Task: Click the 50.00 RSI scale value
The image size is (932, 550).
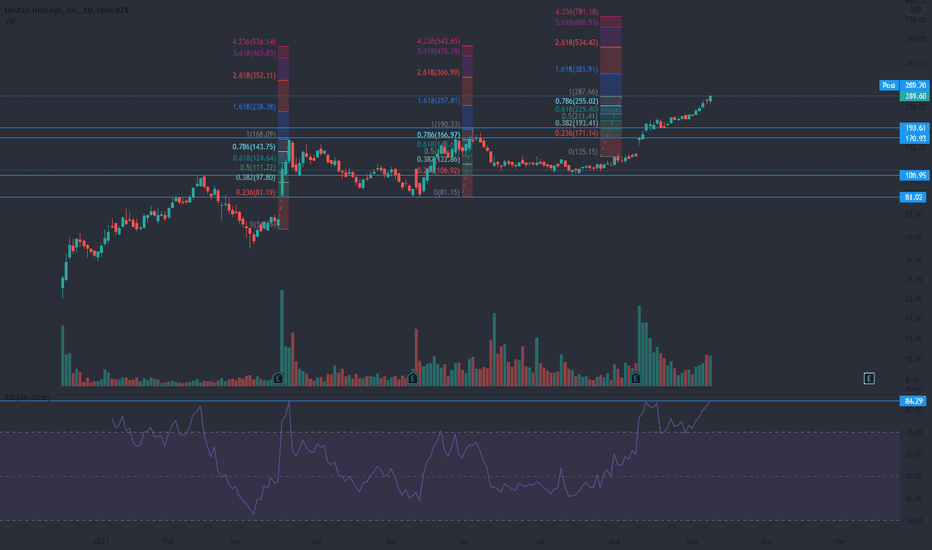Action: (914, 476)
